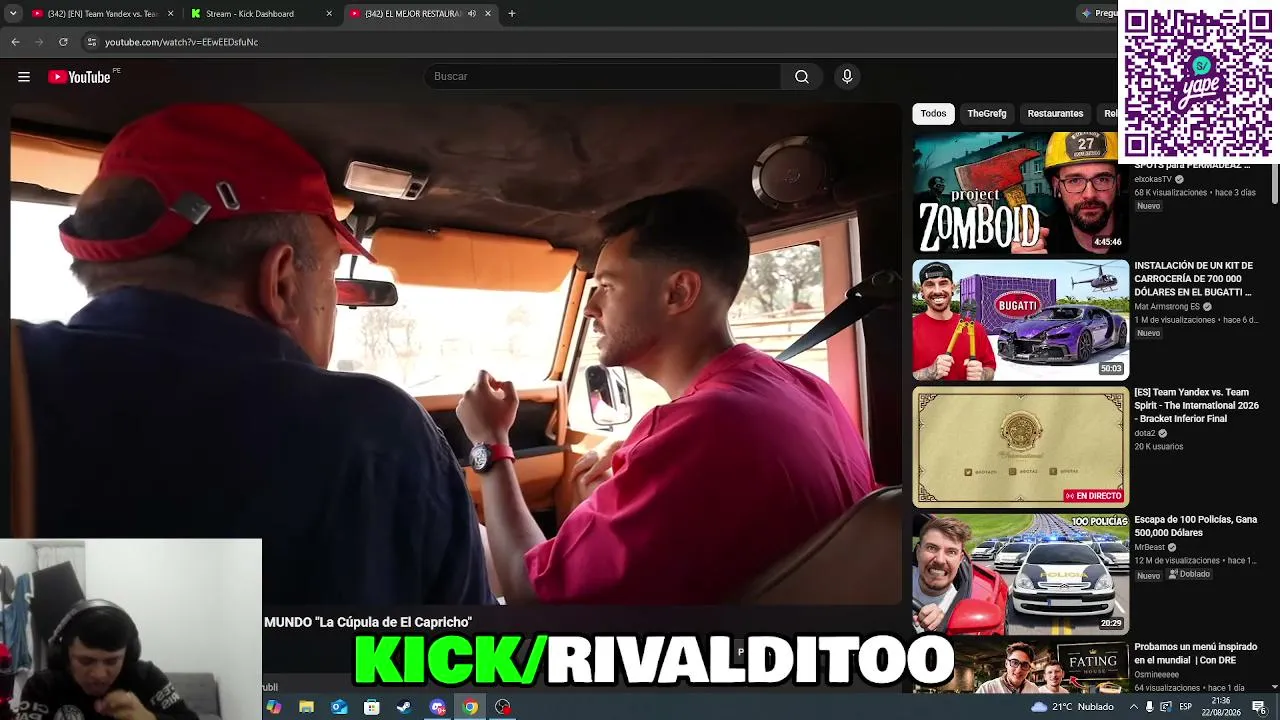Open 'Escapa de 100 Policías' video title

(x=1196, y=526)
